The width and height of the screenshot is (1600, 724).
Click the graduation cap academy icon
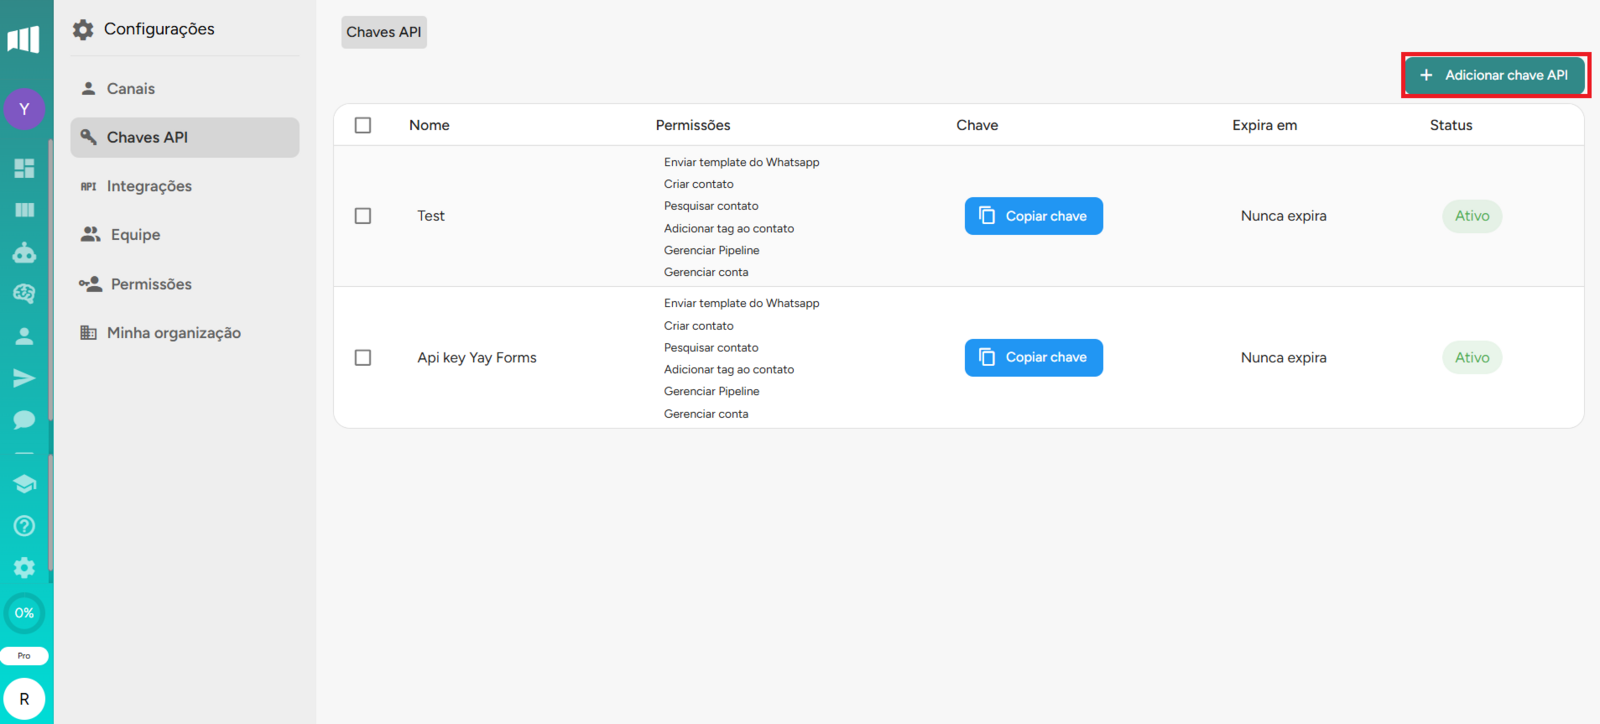(x=24, y=484)
